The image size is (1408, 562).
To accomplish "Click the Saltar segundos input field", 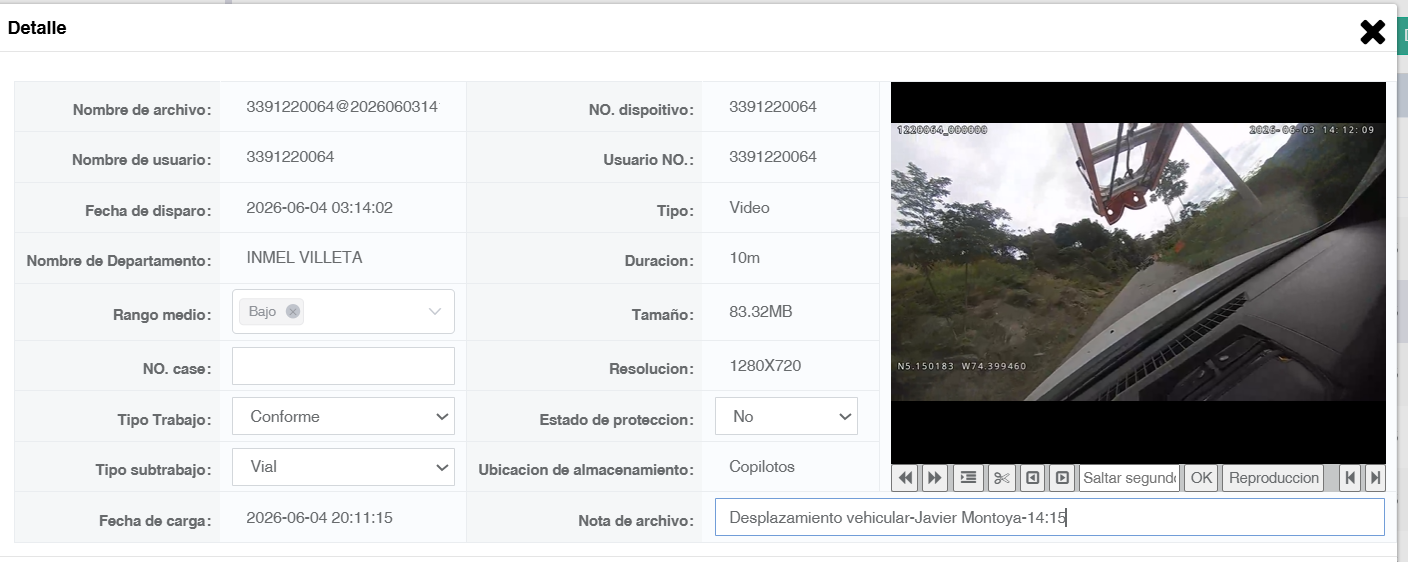I will click(1130, 478).
